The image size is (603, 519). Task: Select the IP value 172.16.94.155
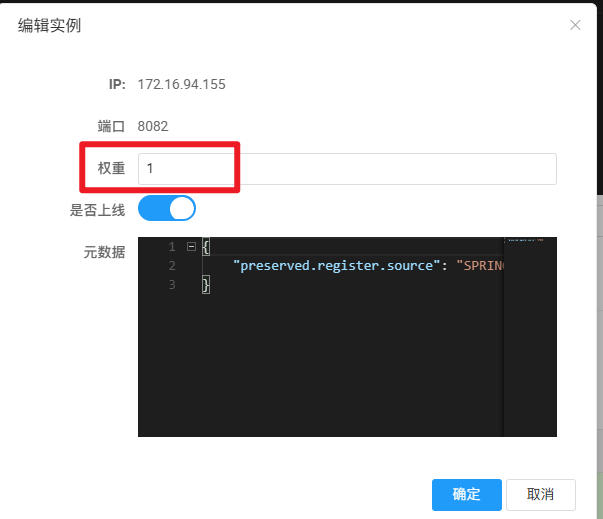182,85
